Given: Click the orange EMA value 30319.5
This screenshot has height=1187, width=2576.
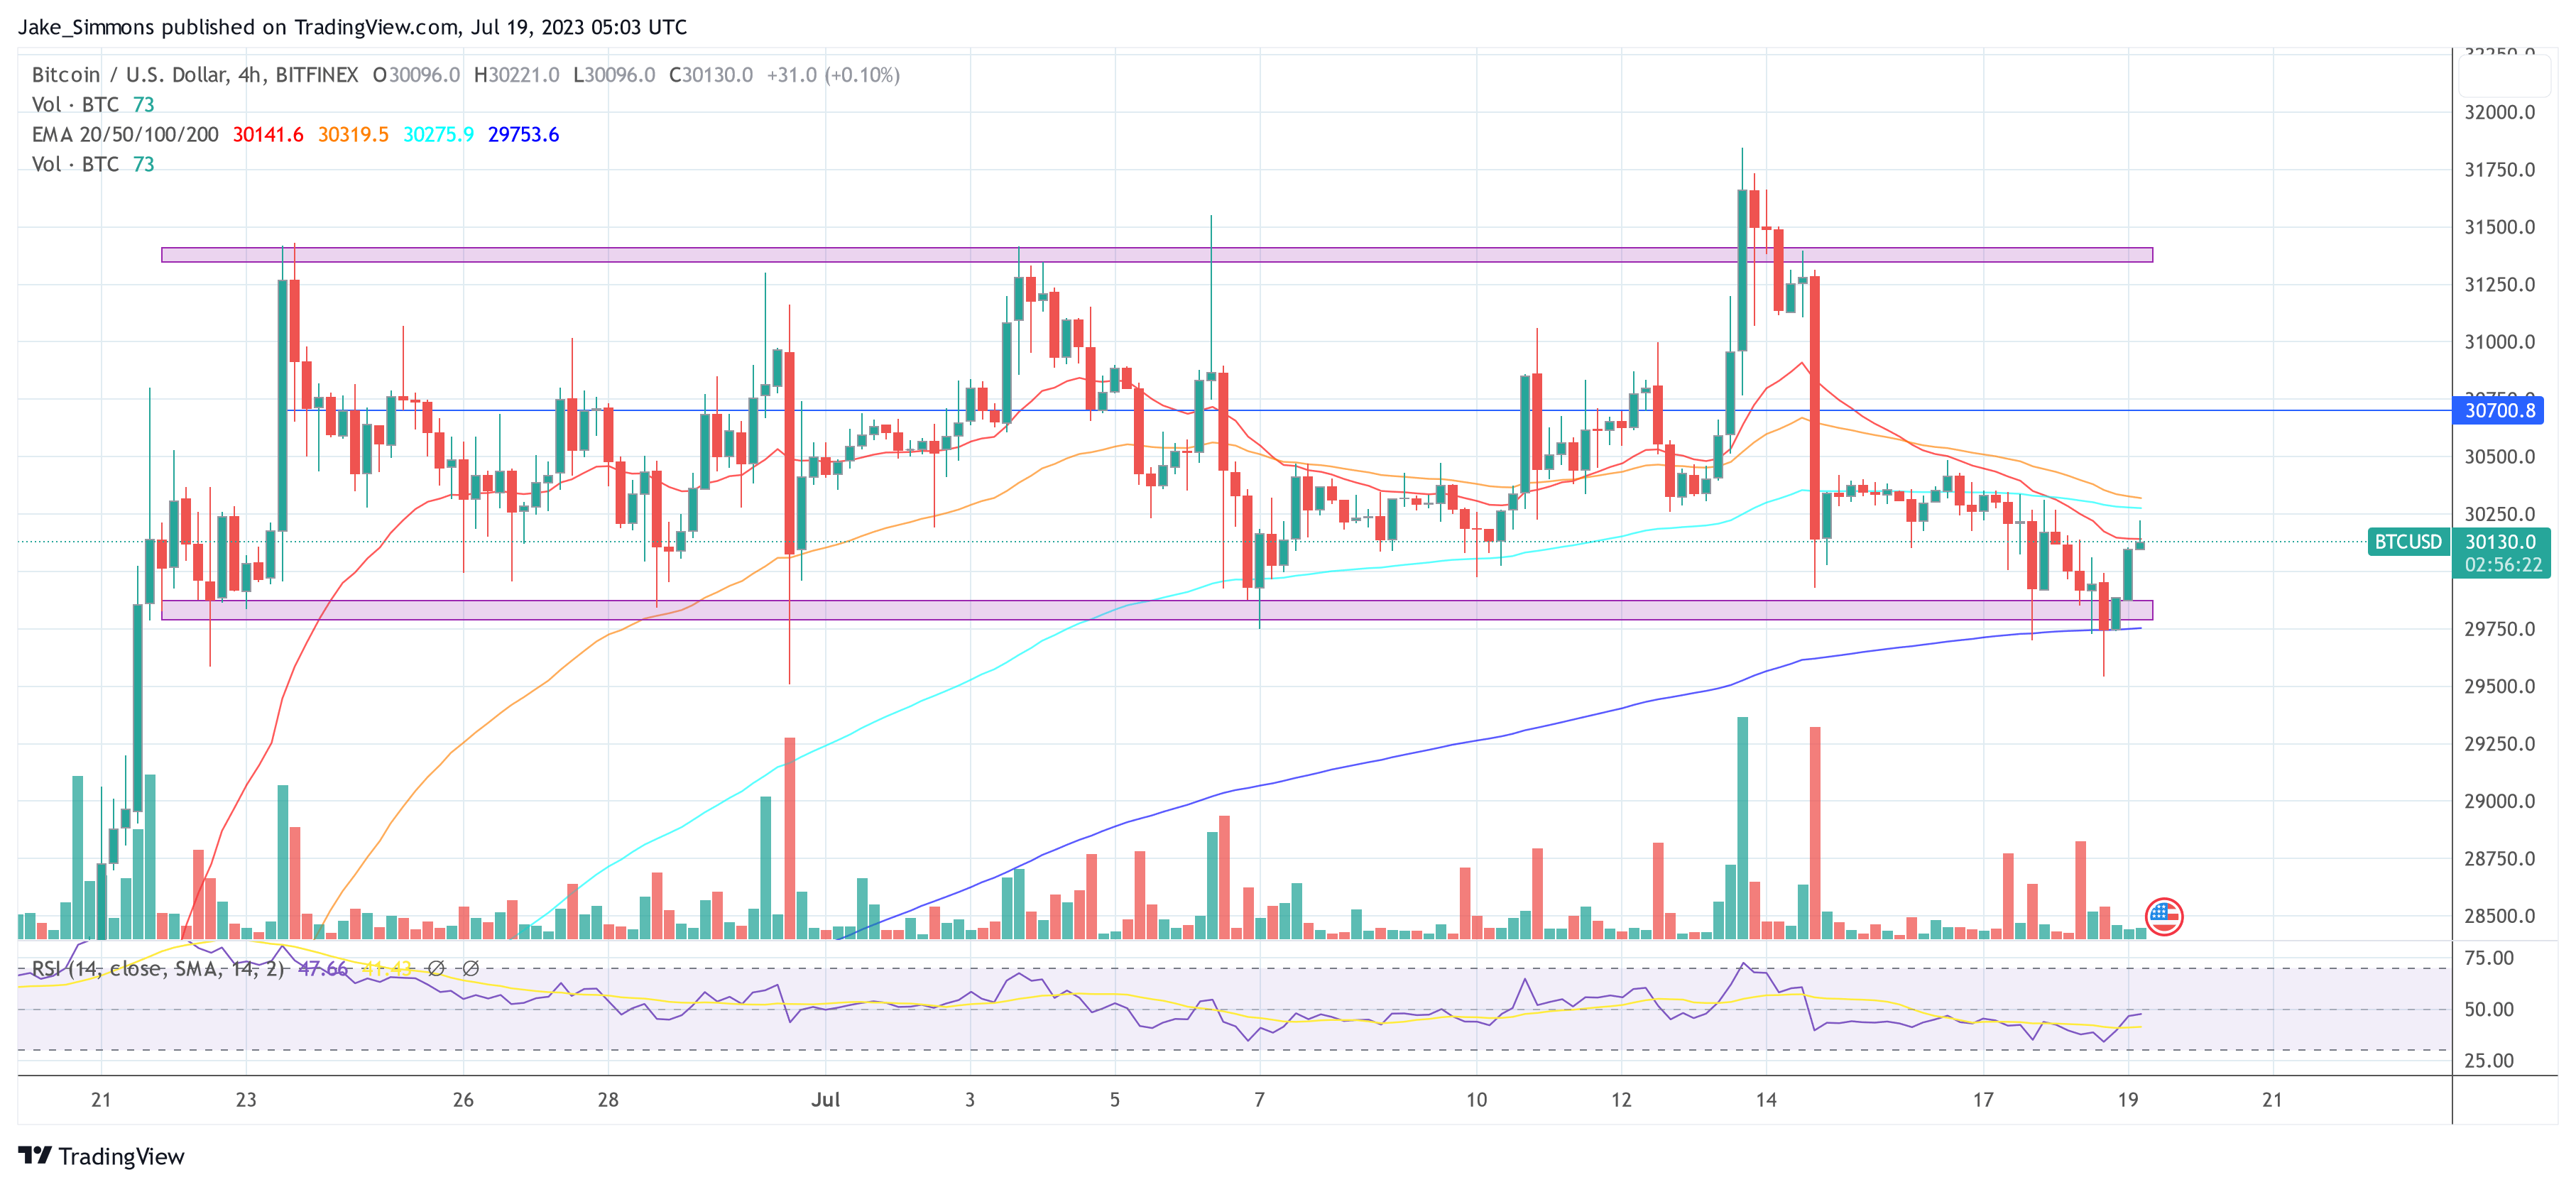Looking at the screenshot, I should [x=353, y=134].
